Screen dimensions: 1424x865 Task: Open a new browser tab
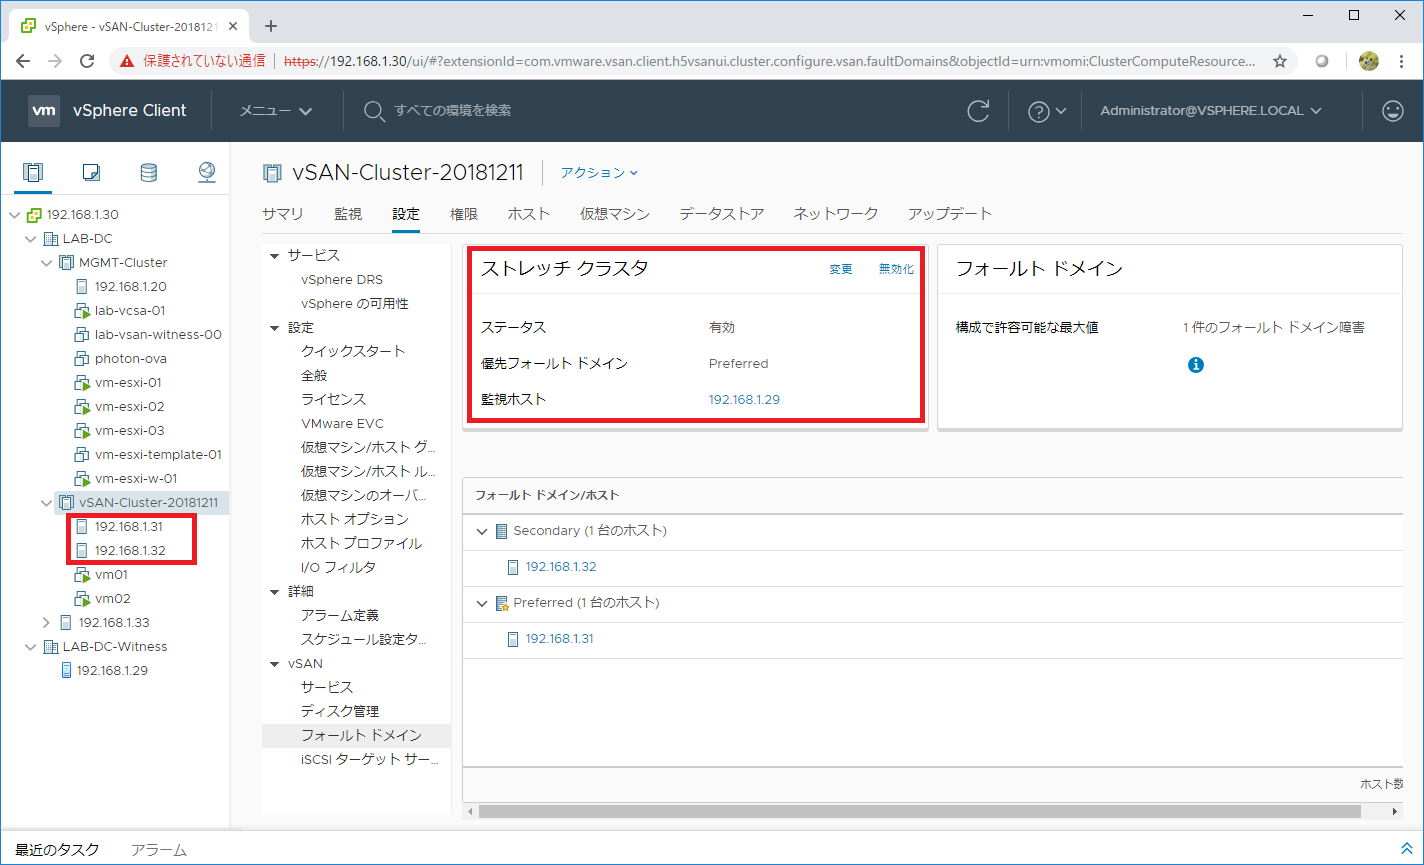pos(270,26)
